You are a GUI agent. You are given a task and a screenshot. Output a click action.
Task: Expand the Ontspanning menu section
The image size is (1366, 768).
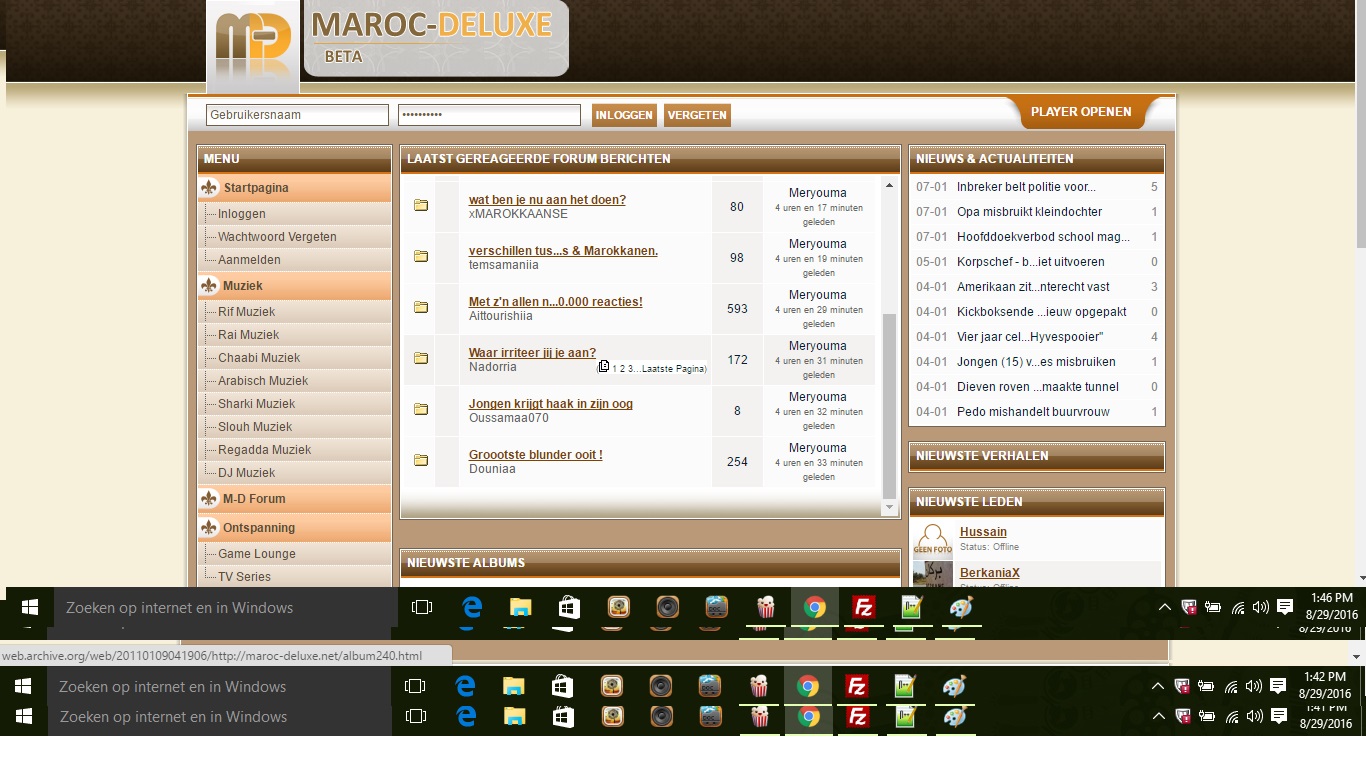(259, 528)
